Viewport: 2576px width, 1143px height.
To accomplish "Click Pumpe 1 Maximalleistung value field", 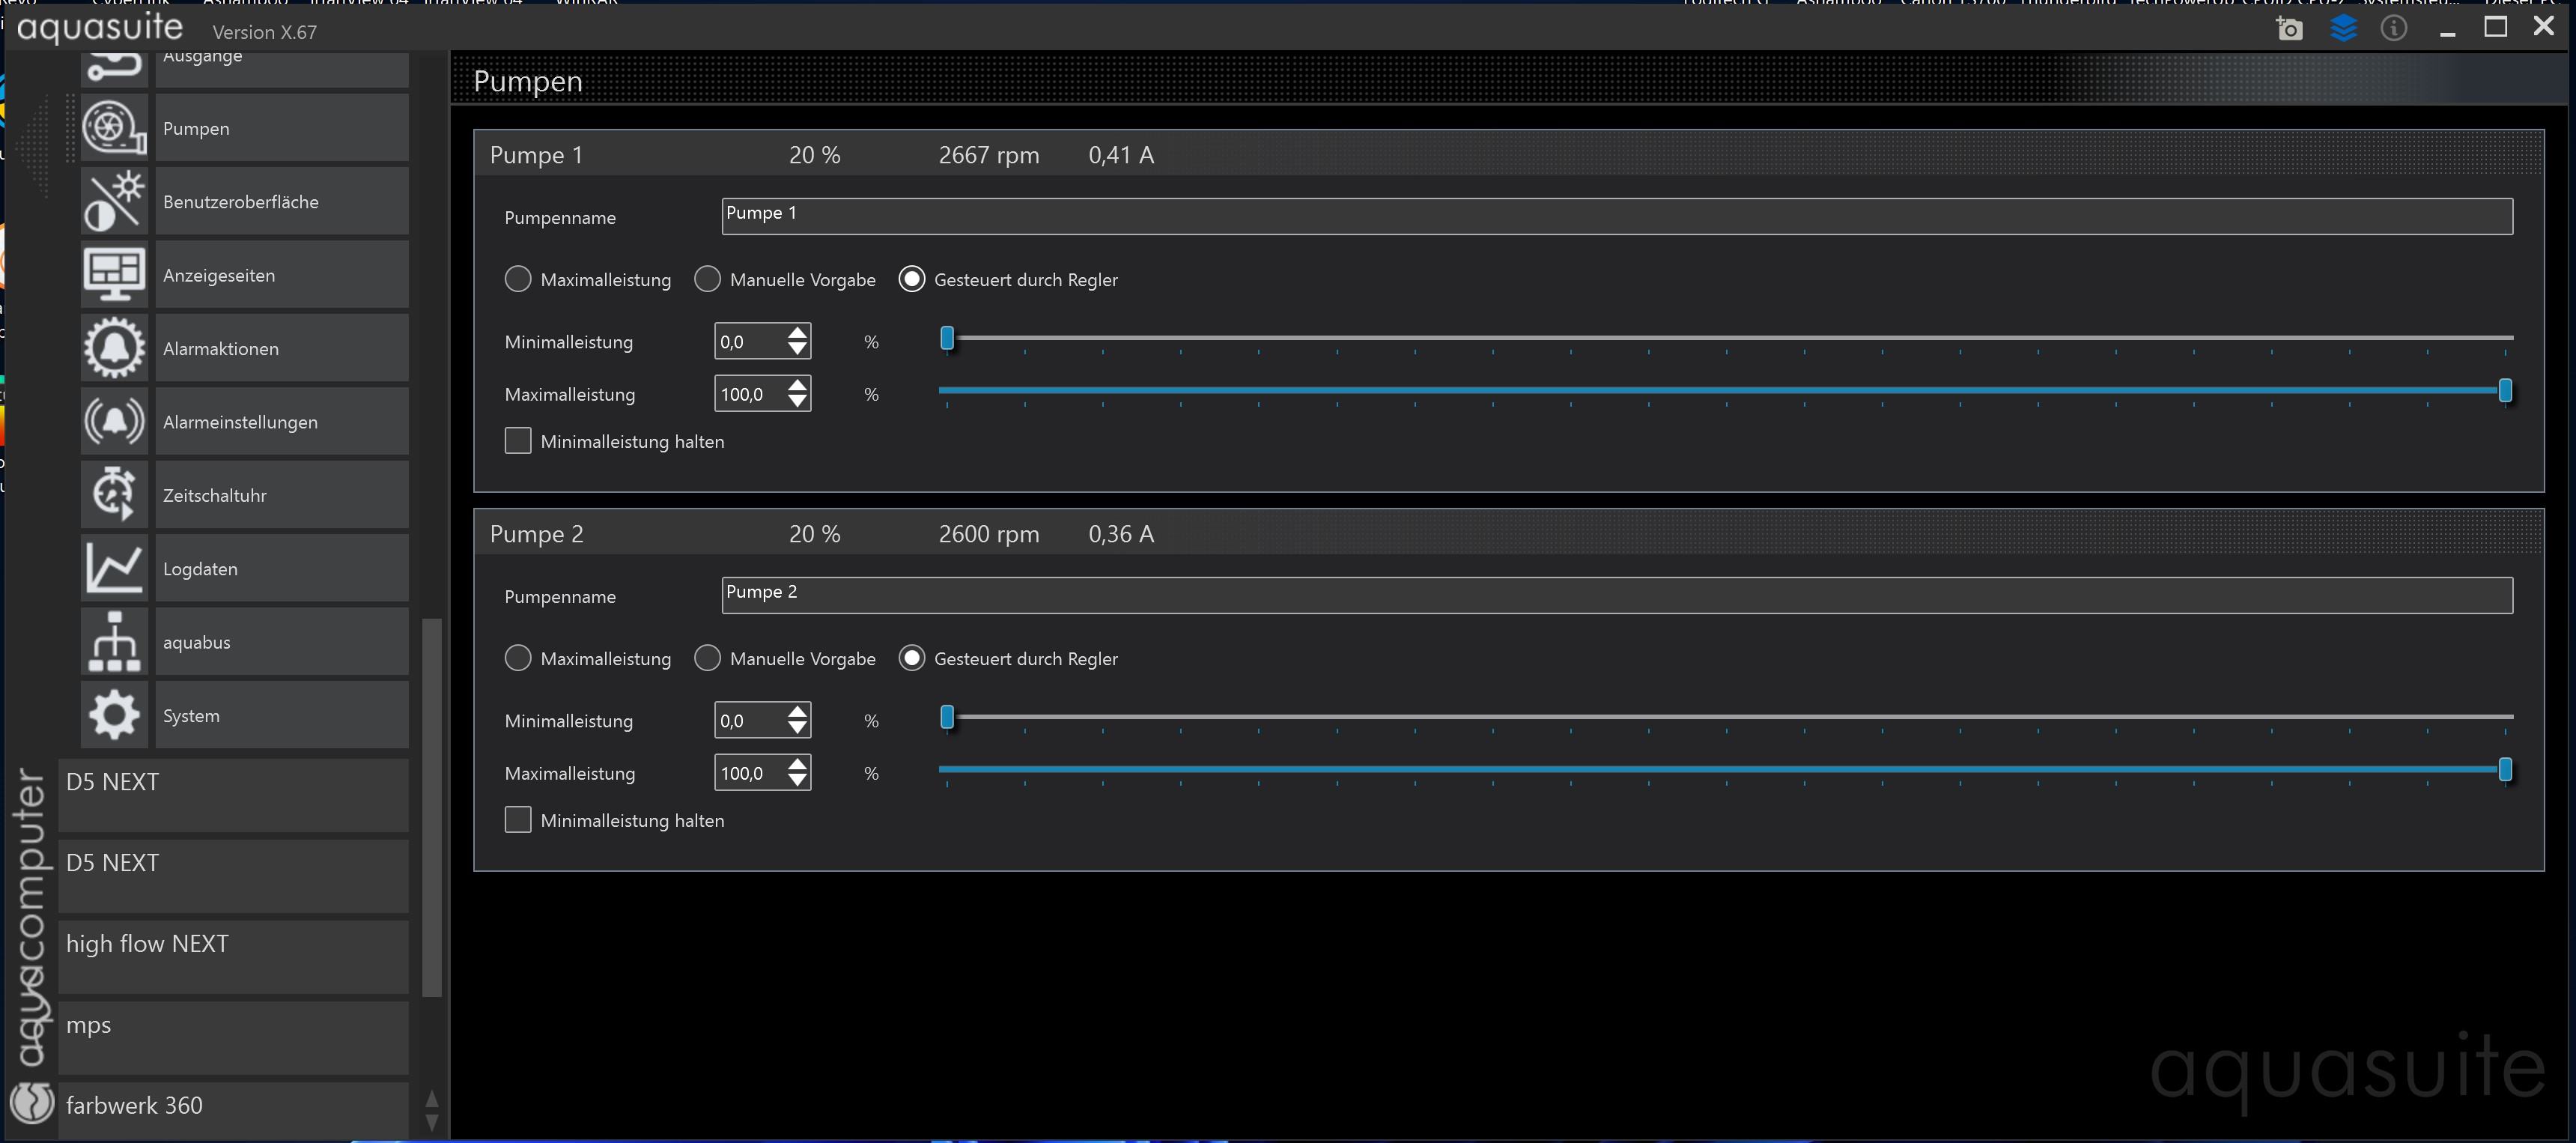I will (750, 394).
